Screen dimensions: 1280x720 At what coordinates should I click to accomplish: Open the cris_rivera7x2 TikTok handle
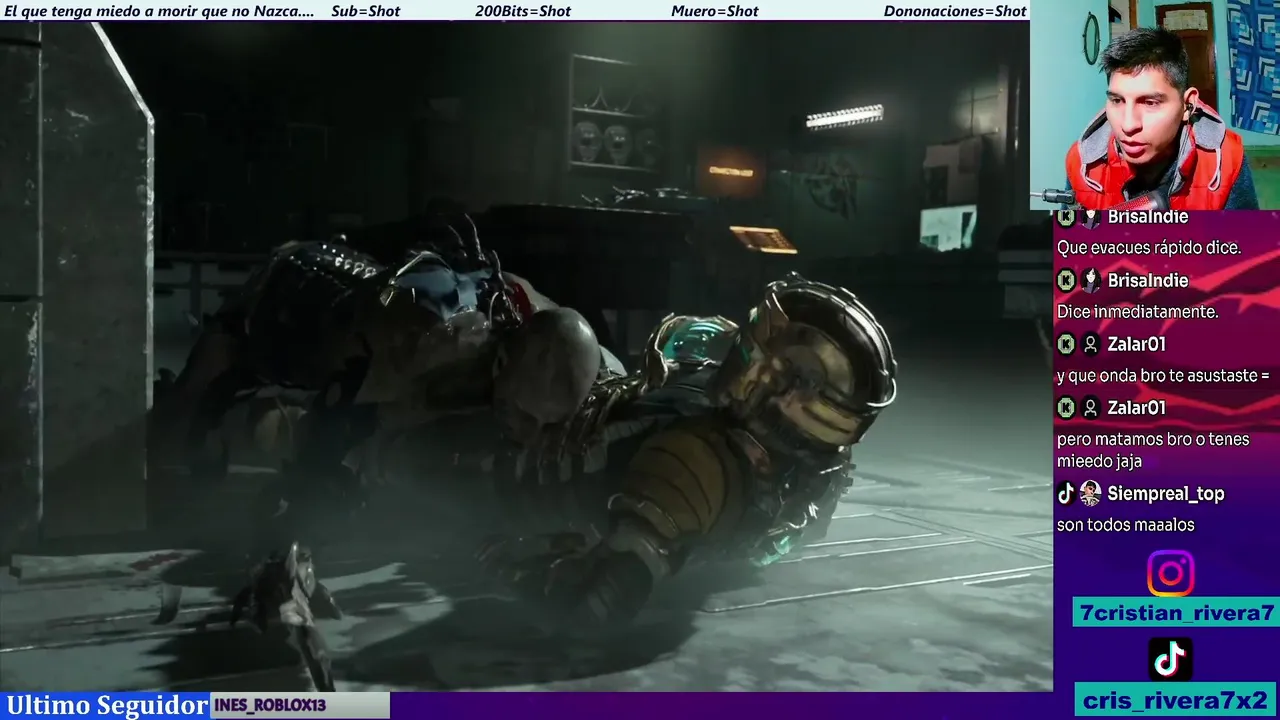[x=1176, y=699]
